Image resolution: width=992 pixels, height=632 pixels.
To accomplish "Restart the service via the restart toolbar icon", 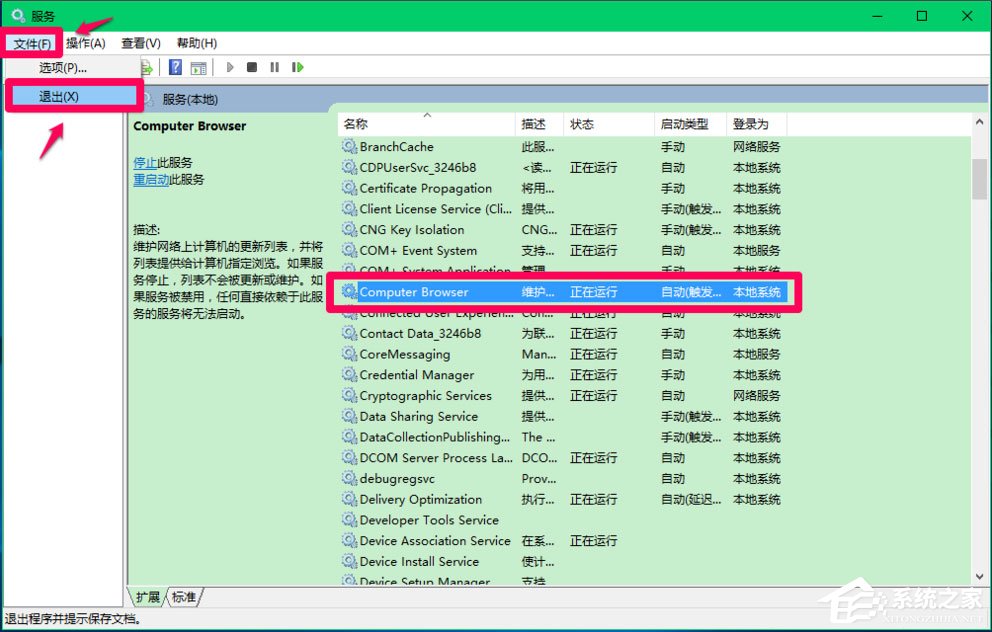I will 296,67.
